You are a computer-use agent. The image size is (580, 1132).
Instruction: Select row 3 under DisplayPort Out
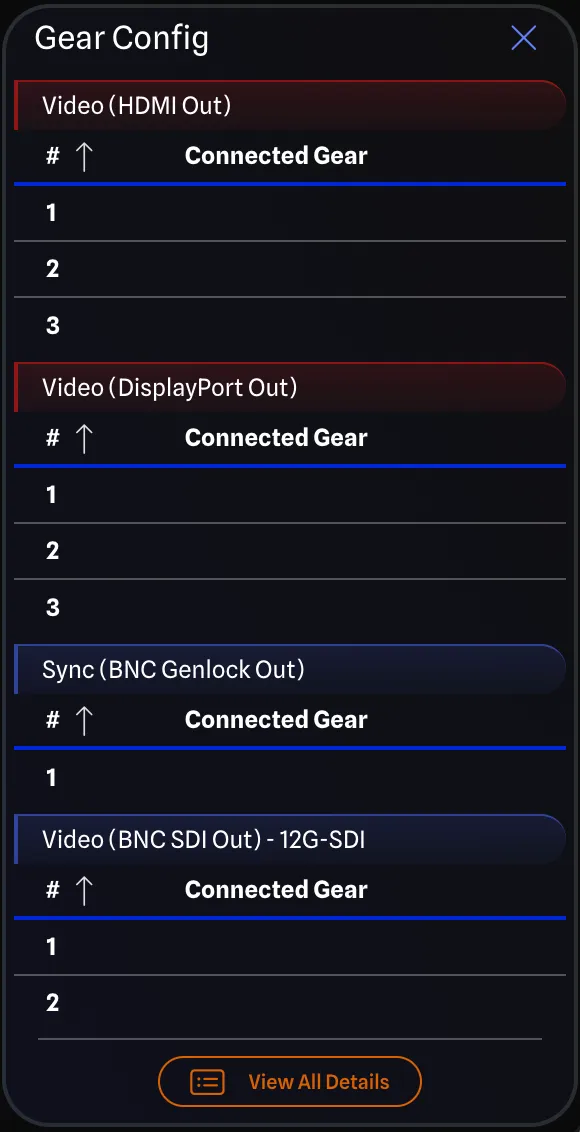(290, 608)
